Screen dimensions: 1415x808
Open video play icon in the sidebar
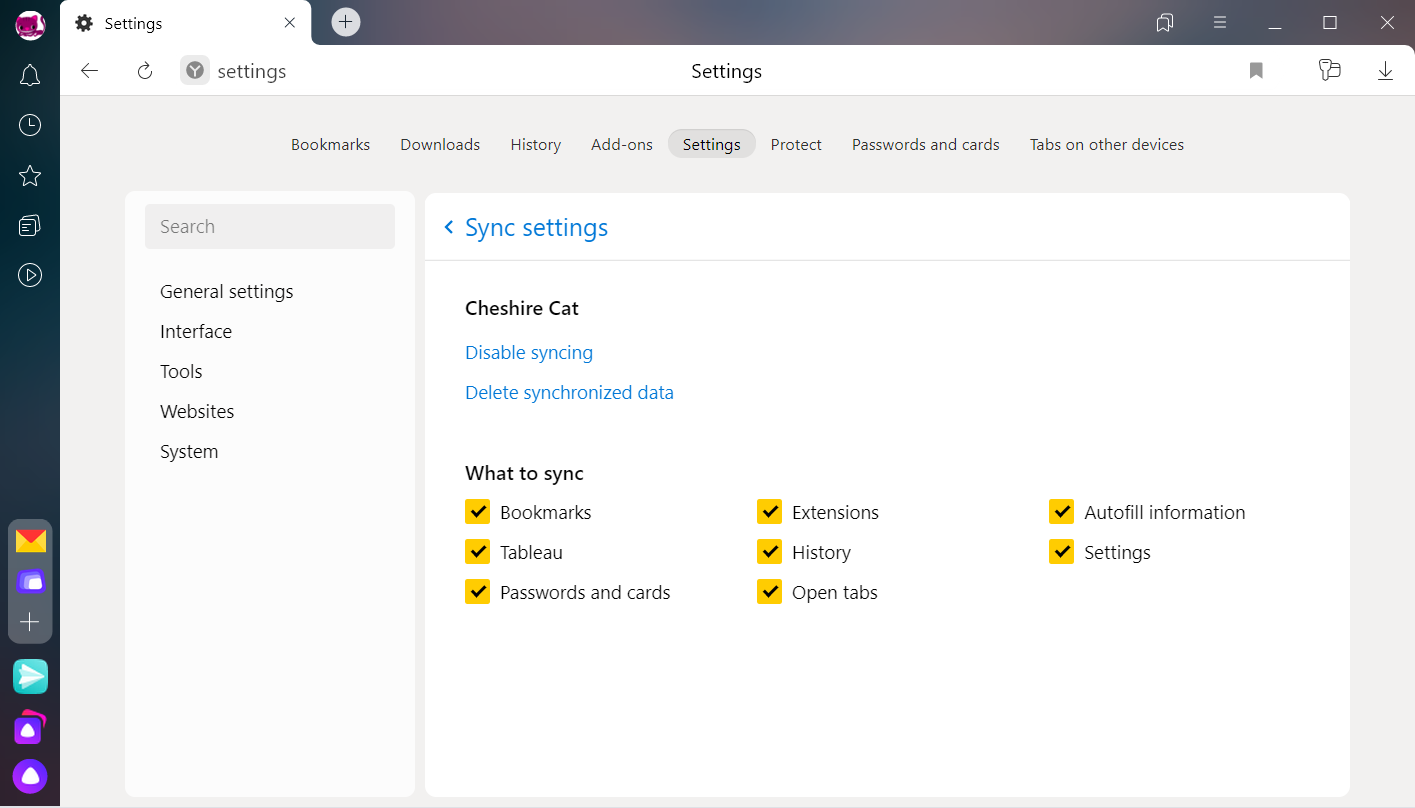[x=30, y=275]
